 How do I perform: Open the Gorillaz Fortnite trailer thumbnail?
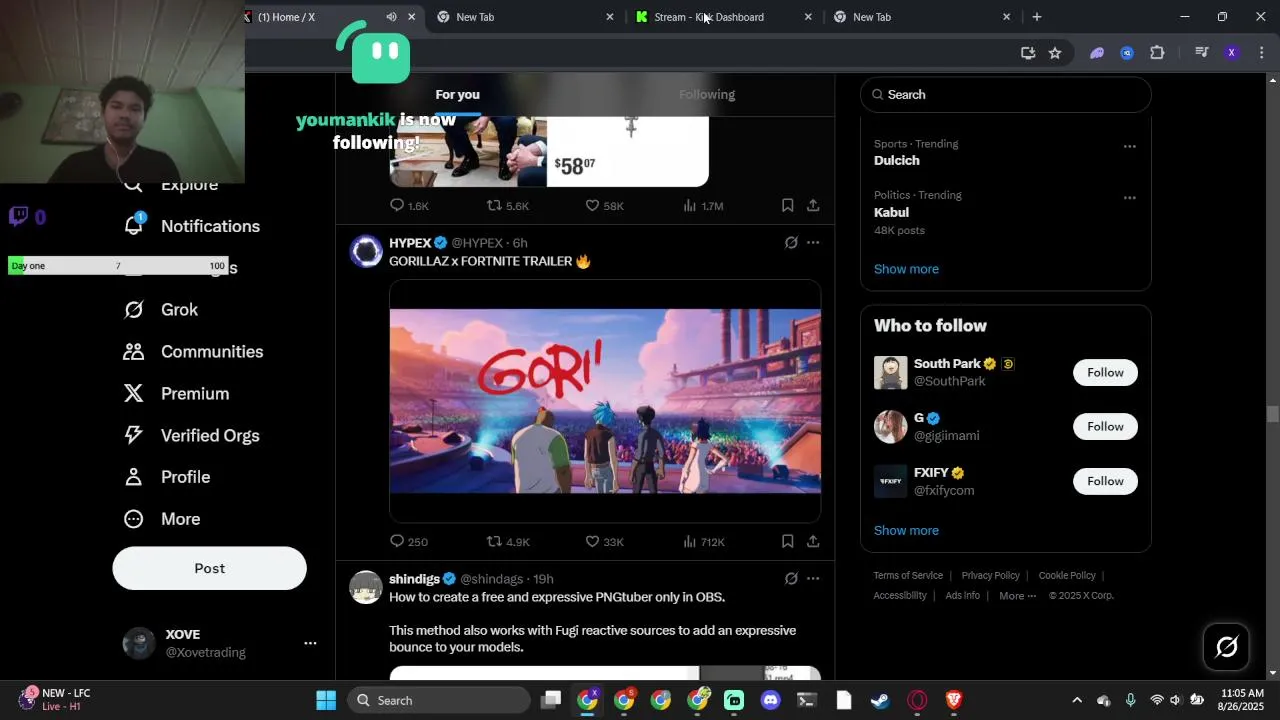pos(605,401)
